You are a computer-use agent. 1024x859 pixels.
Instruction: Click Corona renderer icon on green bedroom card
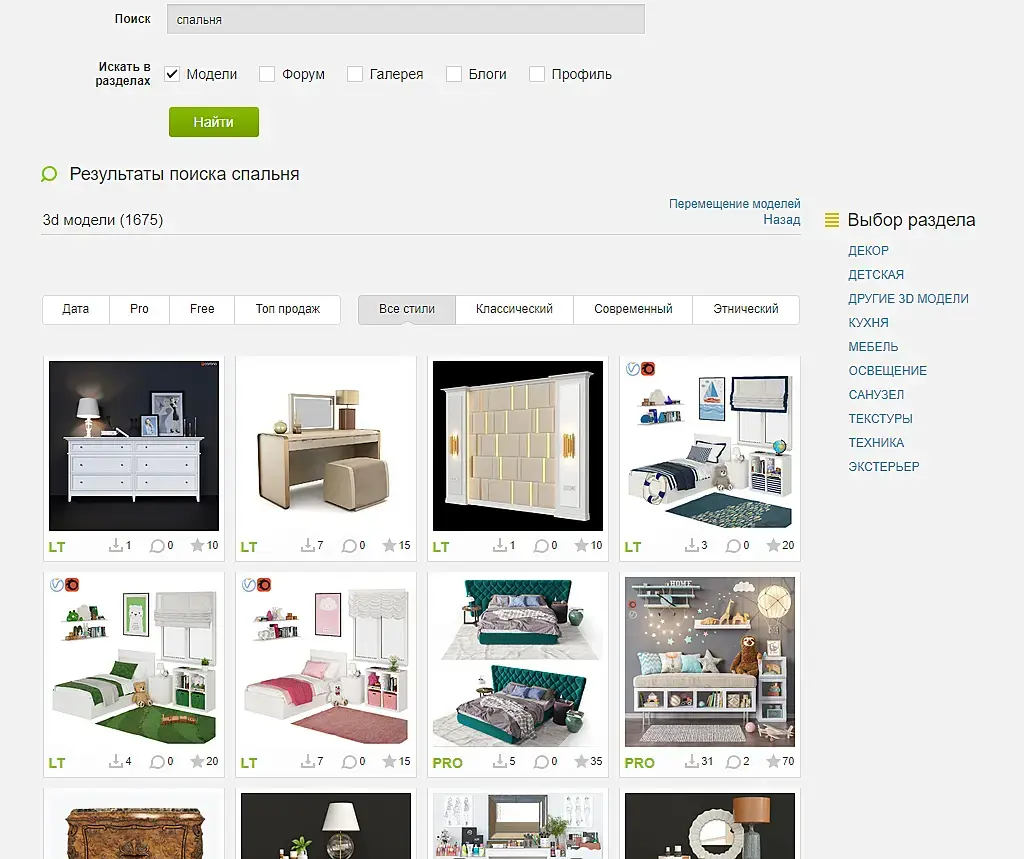72,585
